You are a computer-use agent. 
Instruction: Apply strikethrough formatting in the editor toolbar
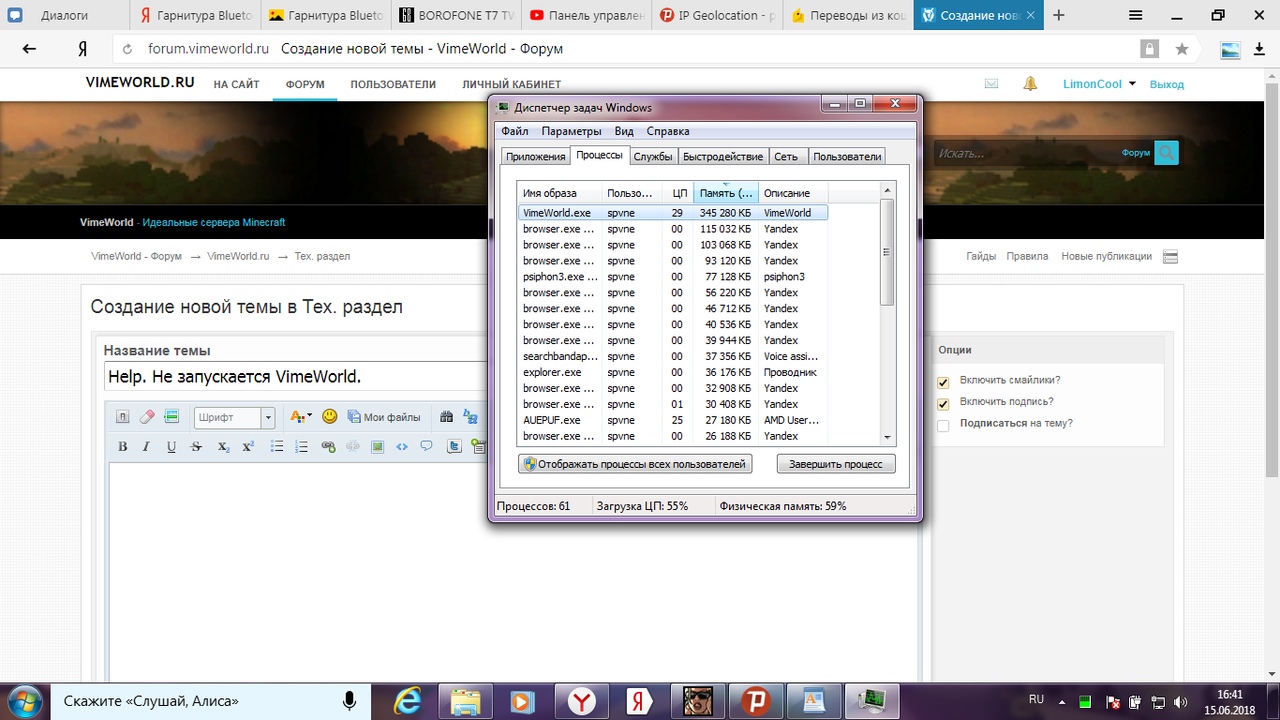click(196, 447)
